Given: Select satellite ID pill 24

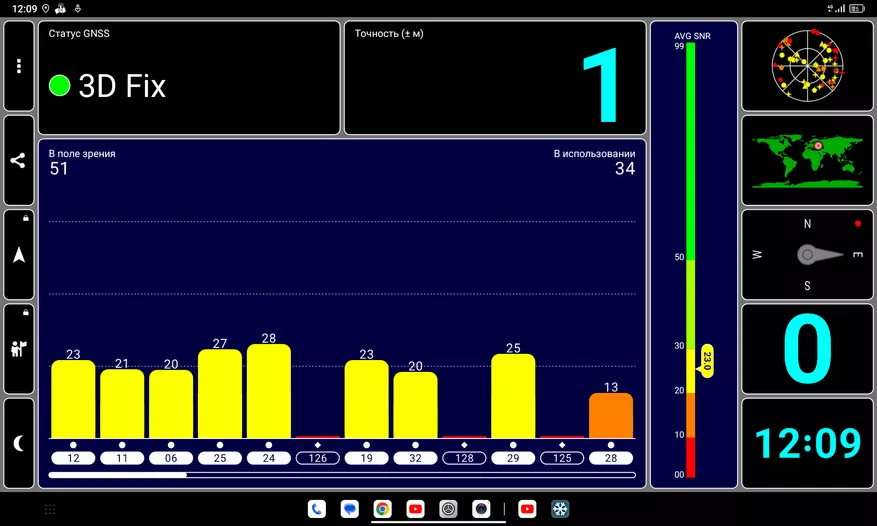Looking at the screenshot, I should (269, 458).
